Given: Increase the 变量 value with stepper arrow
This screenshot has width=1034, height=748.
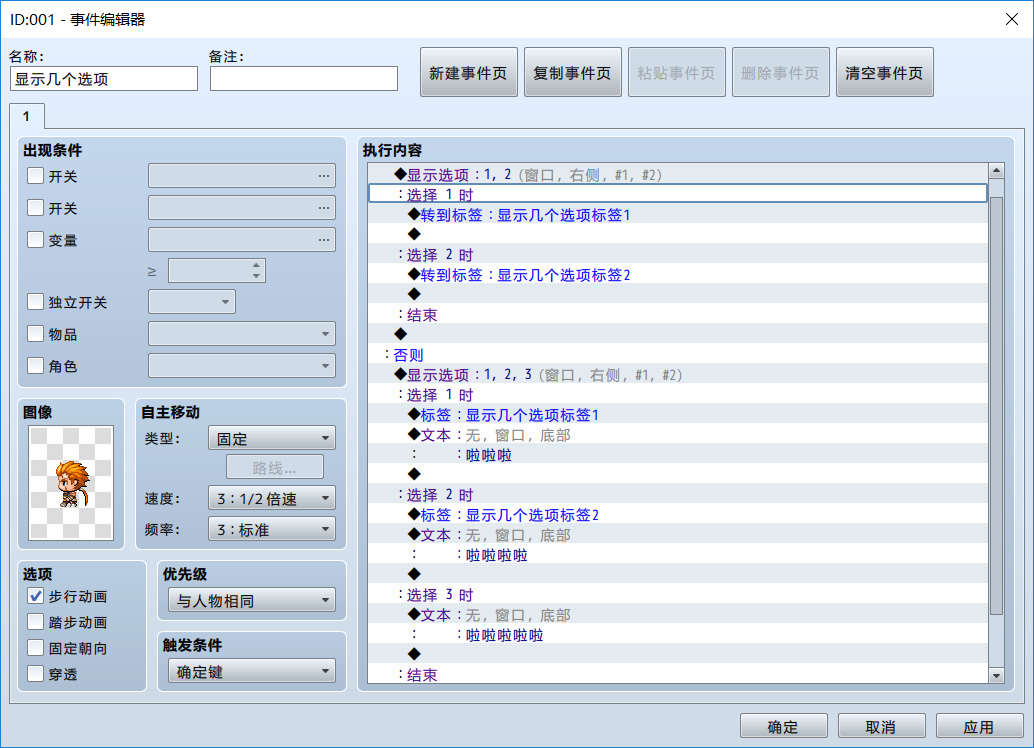Looking at the screenshot, I should [257, 265].
